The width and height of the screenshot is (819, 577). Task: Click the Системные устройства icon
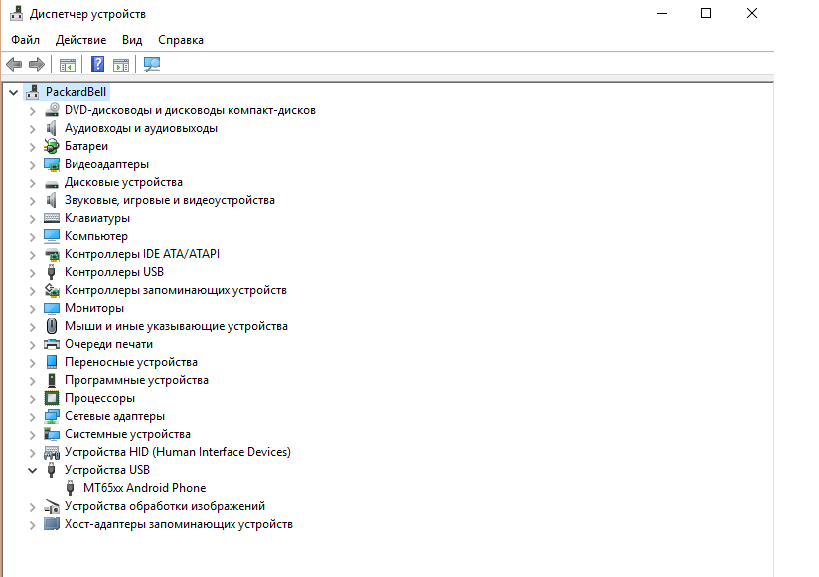tap(52, 434)
